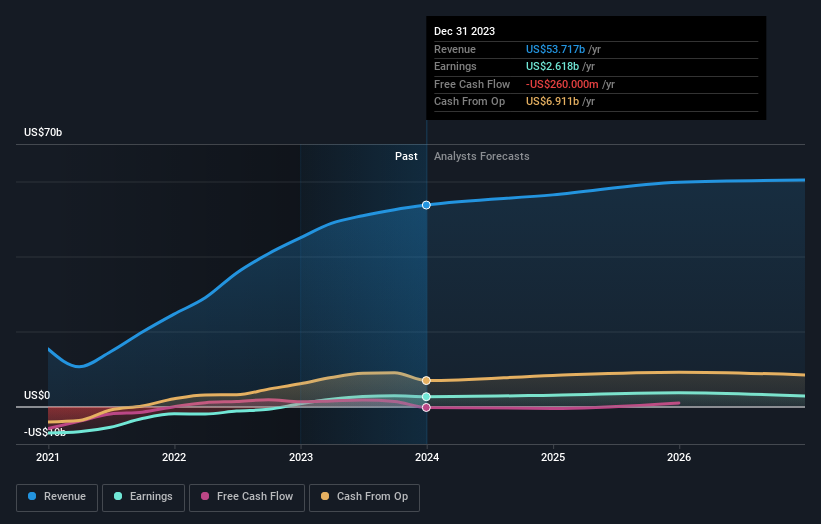Click the Earnings value US$2.618b in tooltip
The height and width of the screenshot is (524, 821).
pyautogui.click(x=552, y=66)
